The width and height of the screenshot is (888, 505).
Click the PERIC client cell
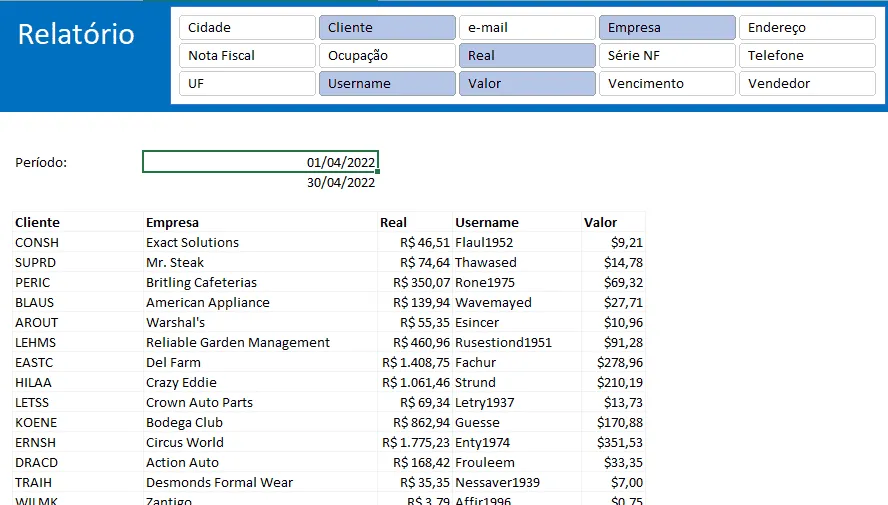[78, 283]
